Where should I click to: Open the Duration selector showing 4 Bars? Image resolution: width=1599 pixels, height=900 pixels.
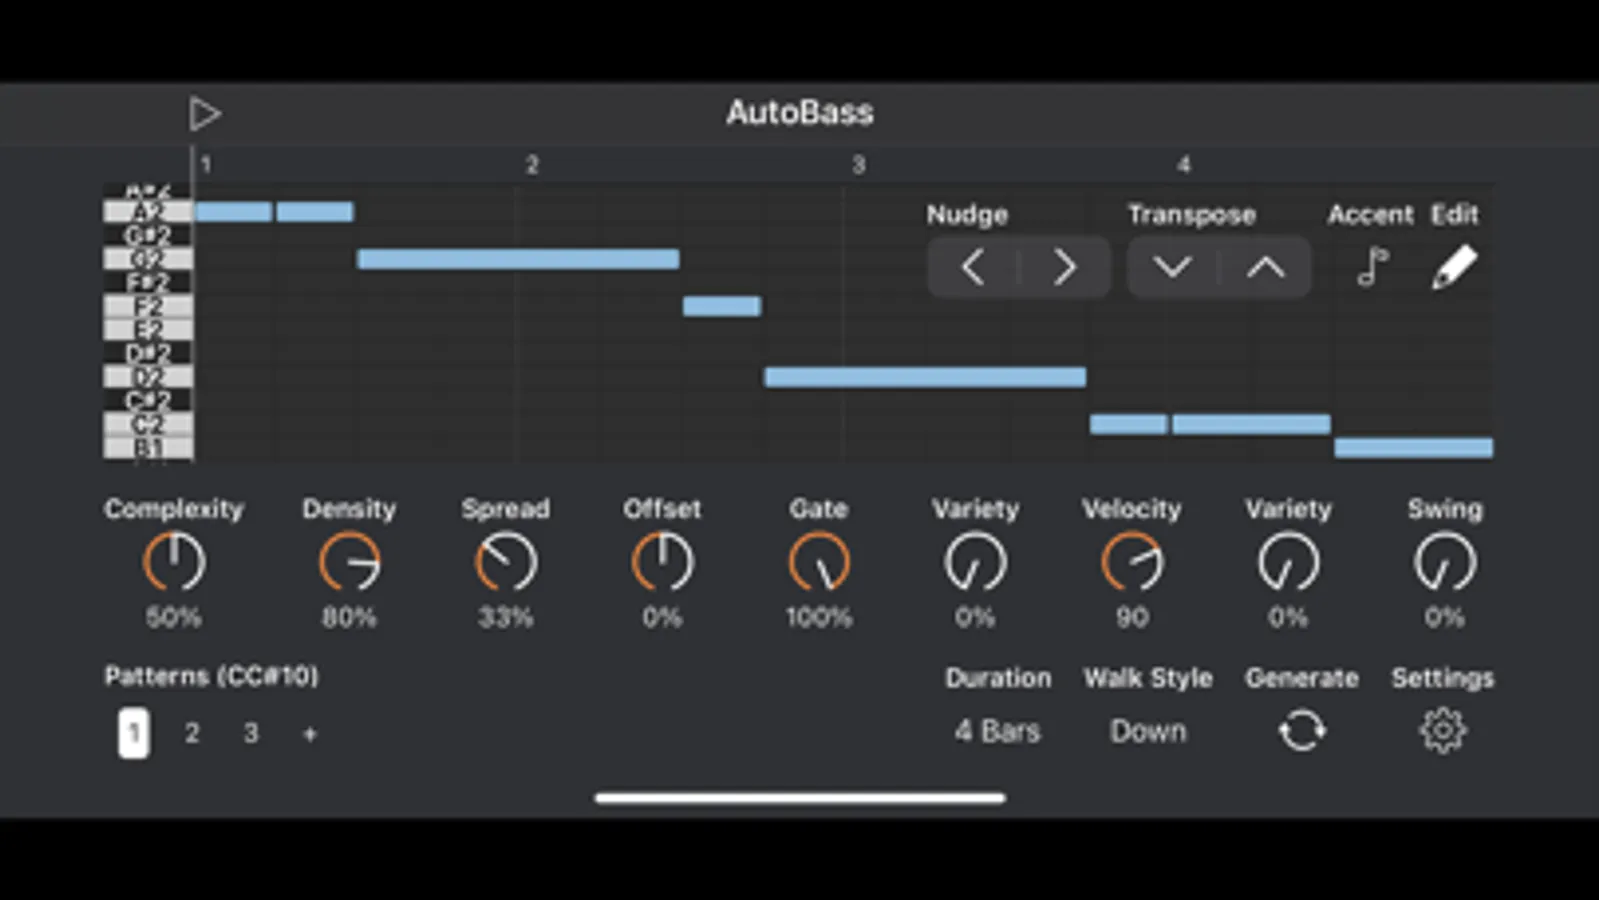(998, 731)
